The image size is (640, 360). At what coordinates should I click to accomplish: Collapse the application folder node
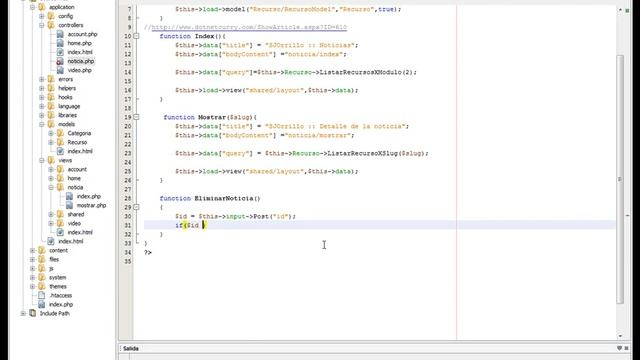coord(33,7)
